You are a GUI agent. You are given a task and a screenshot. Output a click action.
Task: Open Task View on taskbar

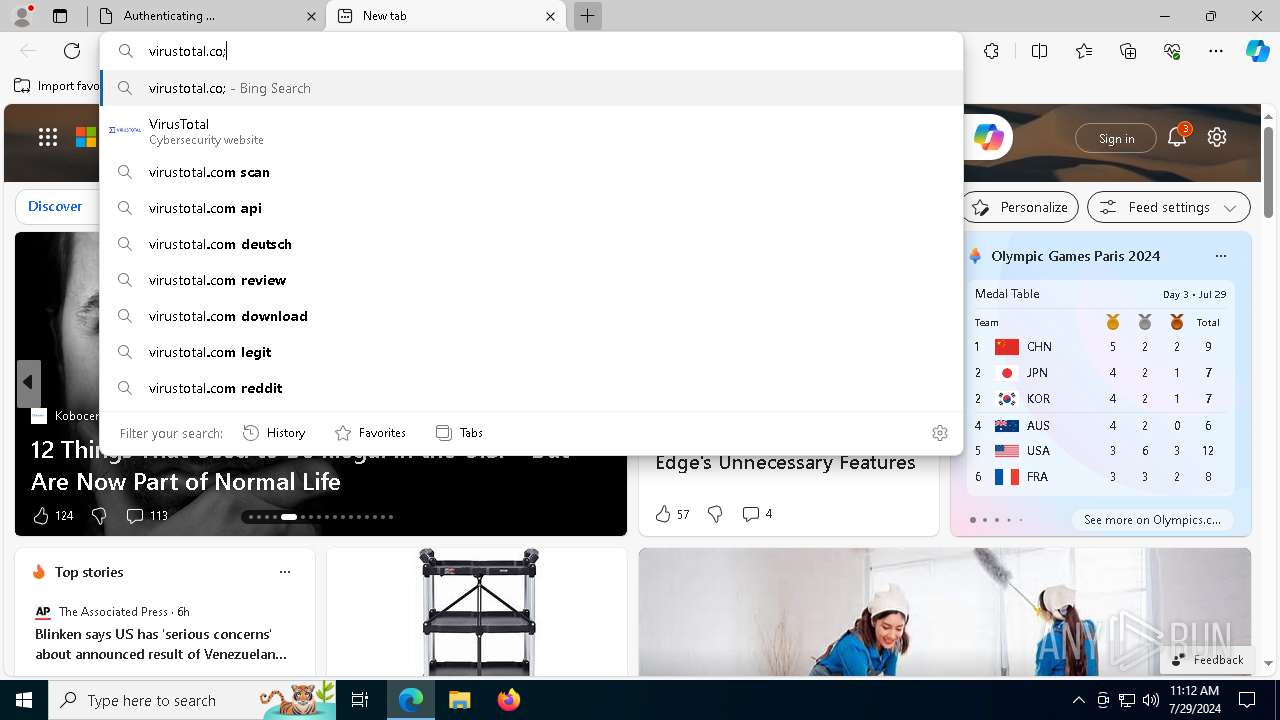click(361, 700)
